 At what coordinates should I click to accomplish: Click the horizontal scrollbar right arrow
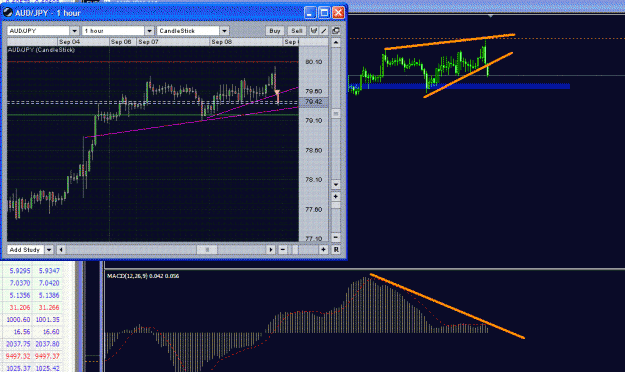271,250
